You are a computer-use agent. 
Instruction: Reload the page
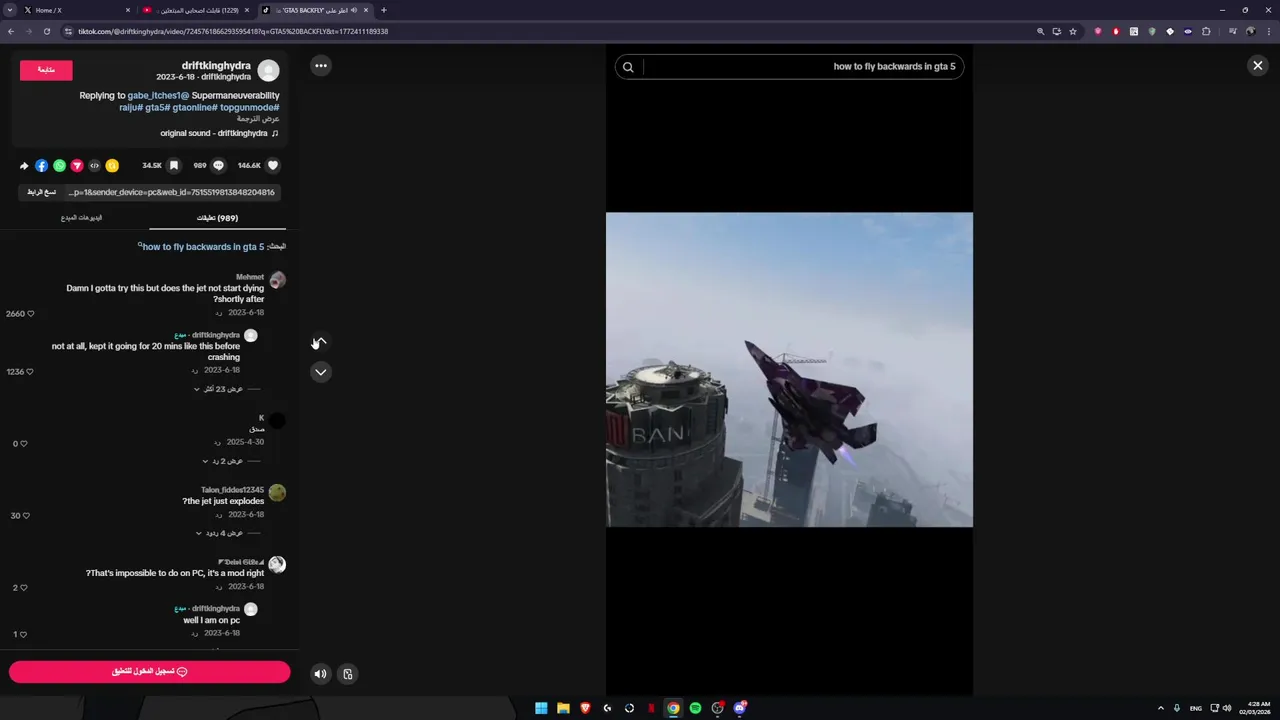46,31
